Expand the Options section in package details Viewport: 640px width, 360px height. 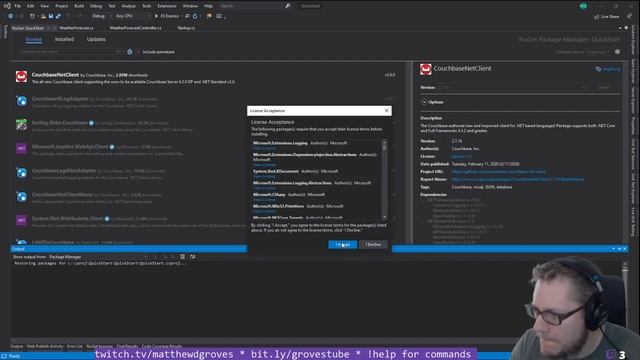(424, 102)
